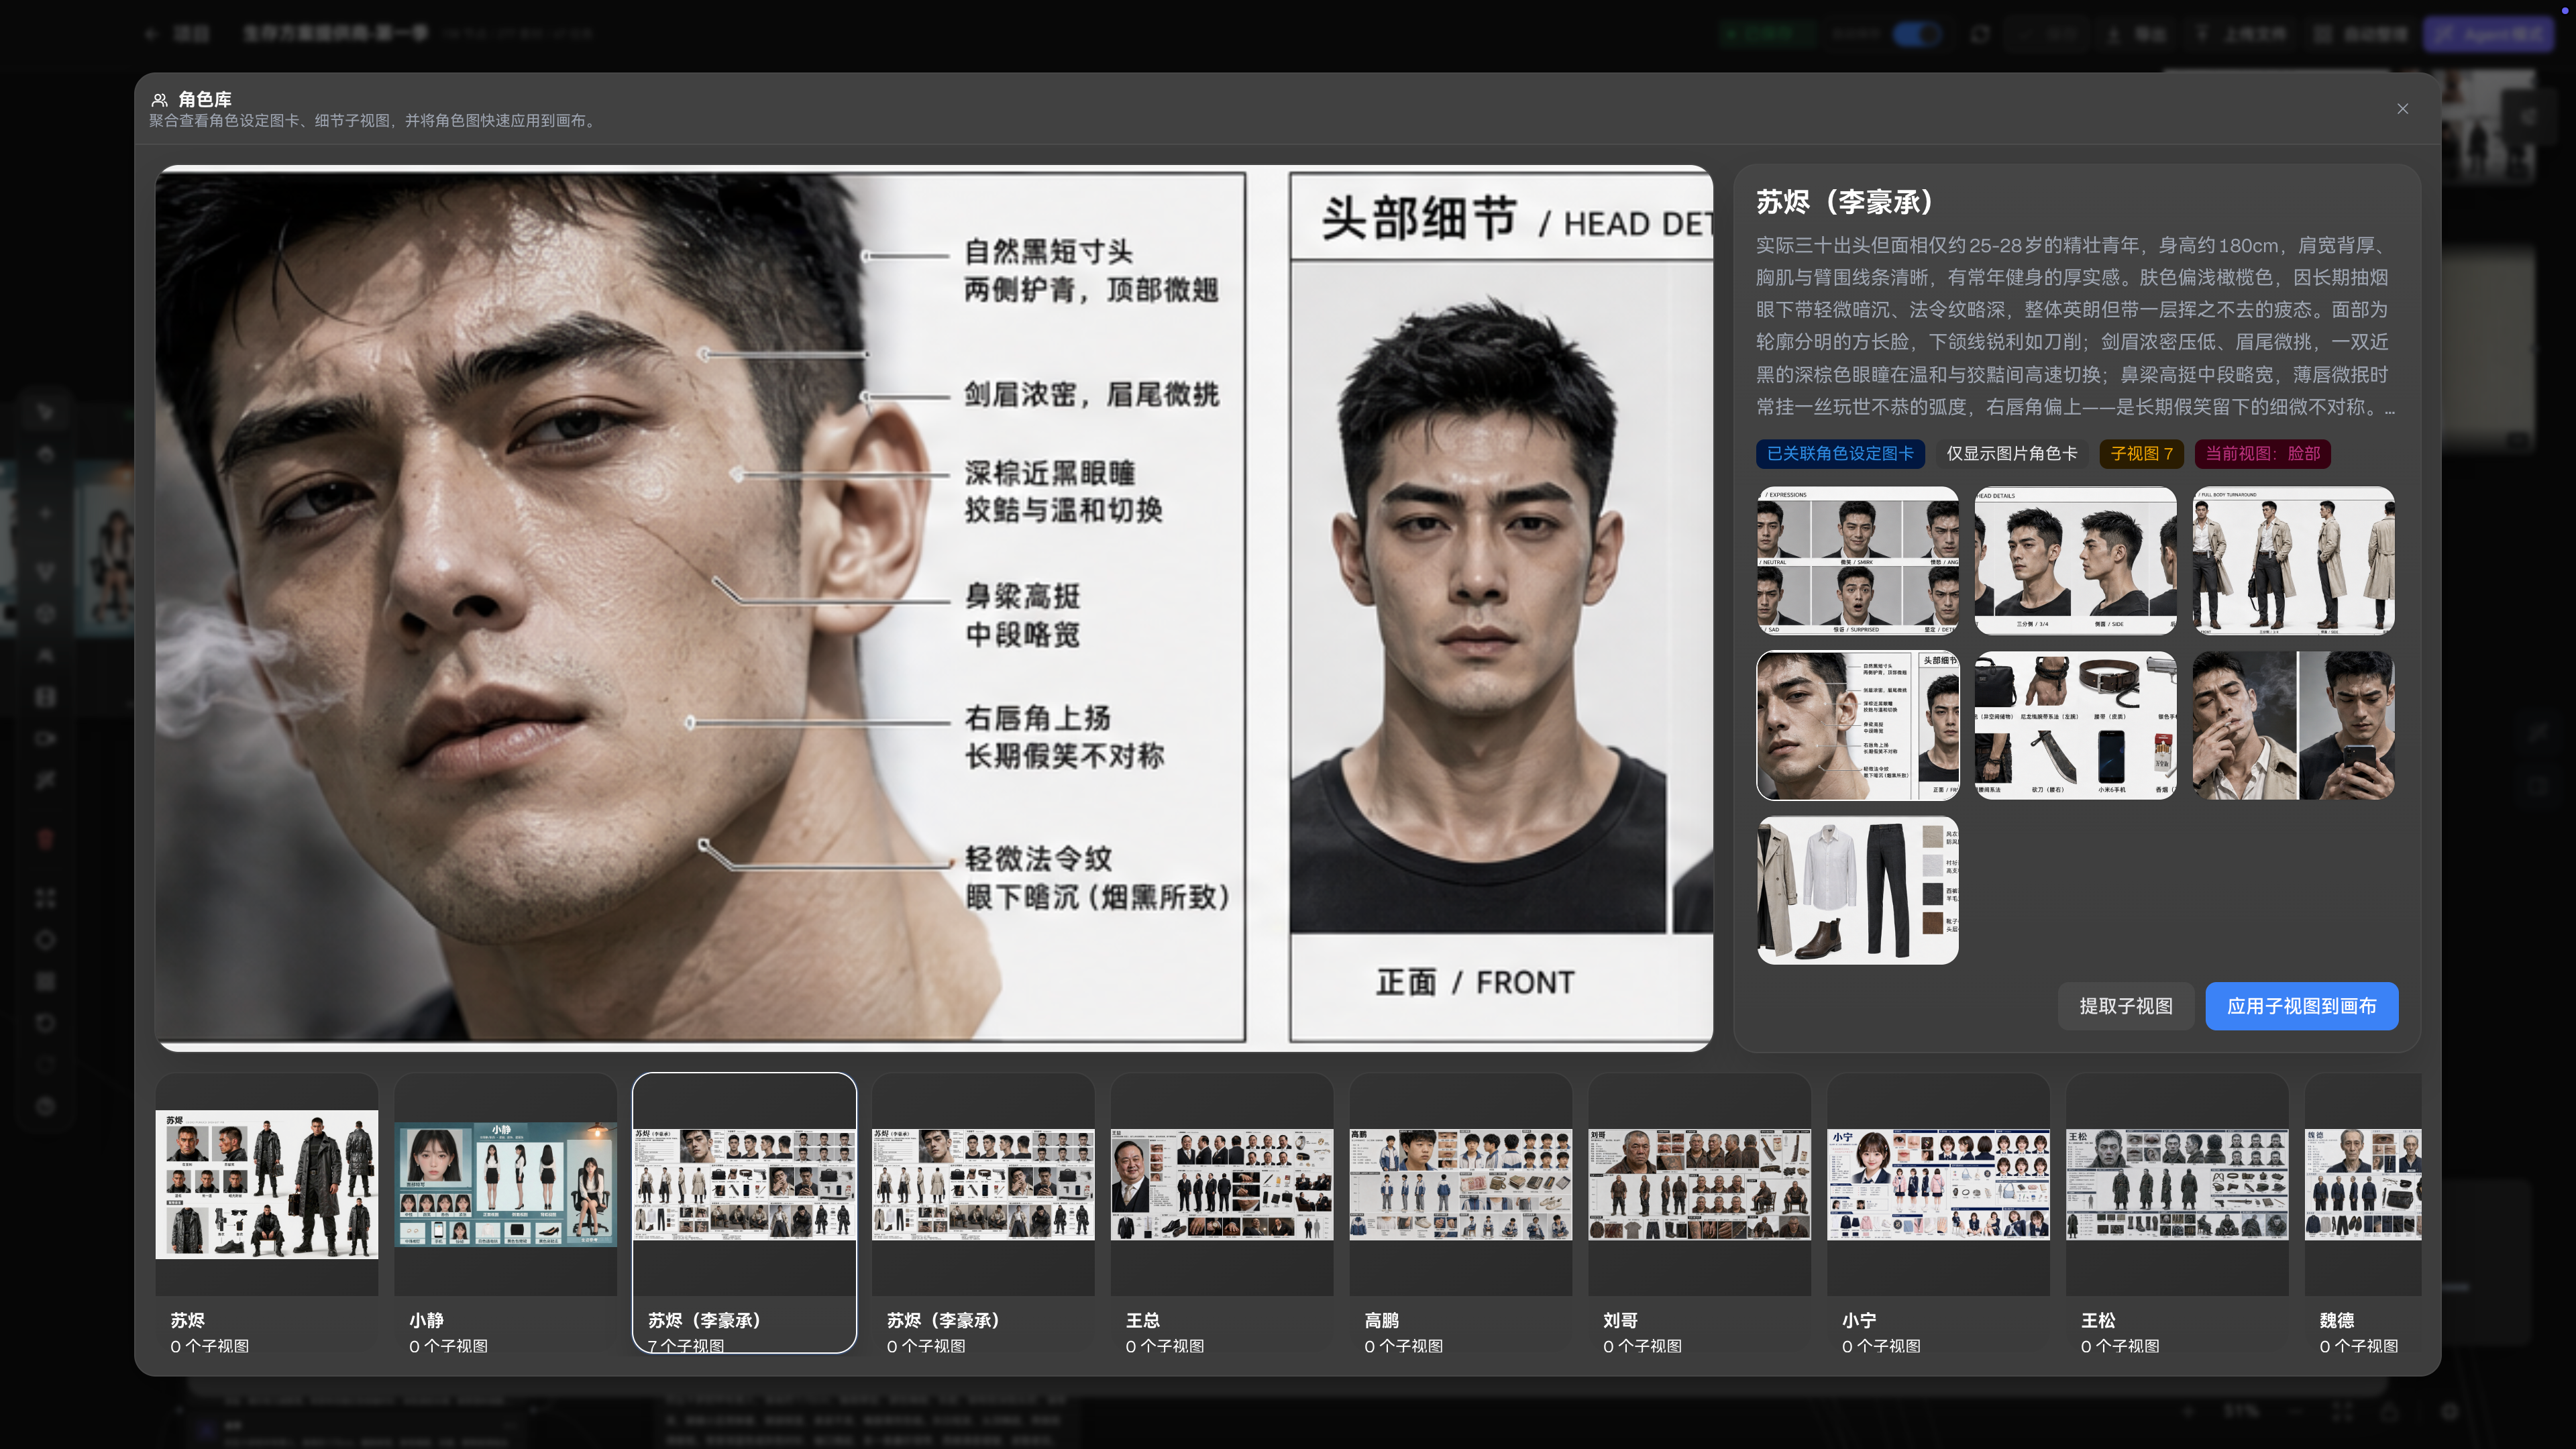
Task: Select 苏烬（李豪承）card with 0 个子视图
Action: 983,1213
